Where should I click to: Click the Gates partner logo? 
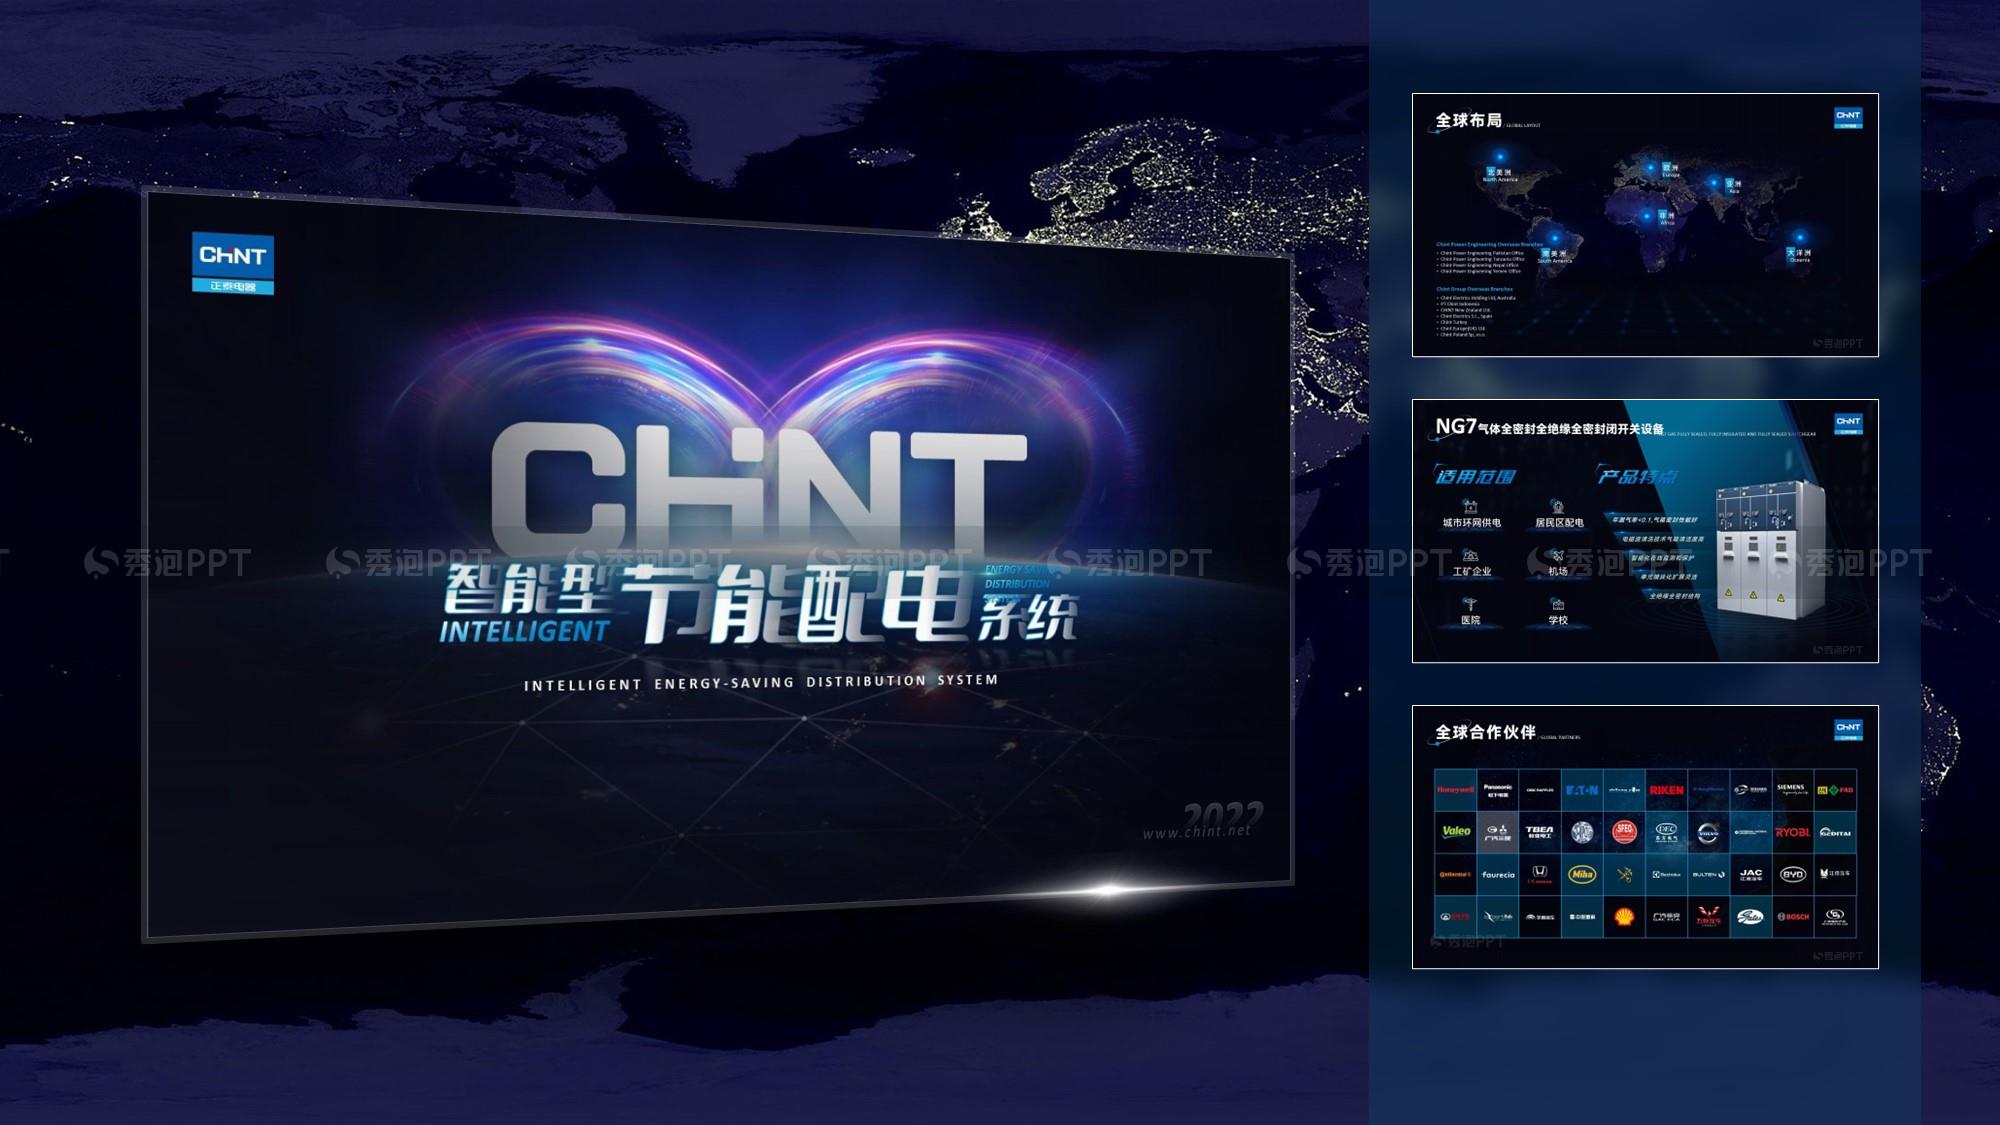pyautogui.click(x=1750, y=917)
